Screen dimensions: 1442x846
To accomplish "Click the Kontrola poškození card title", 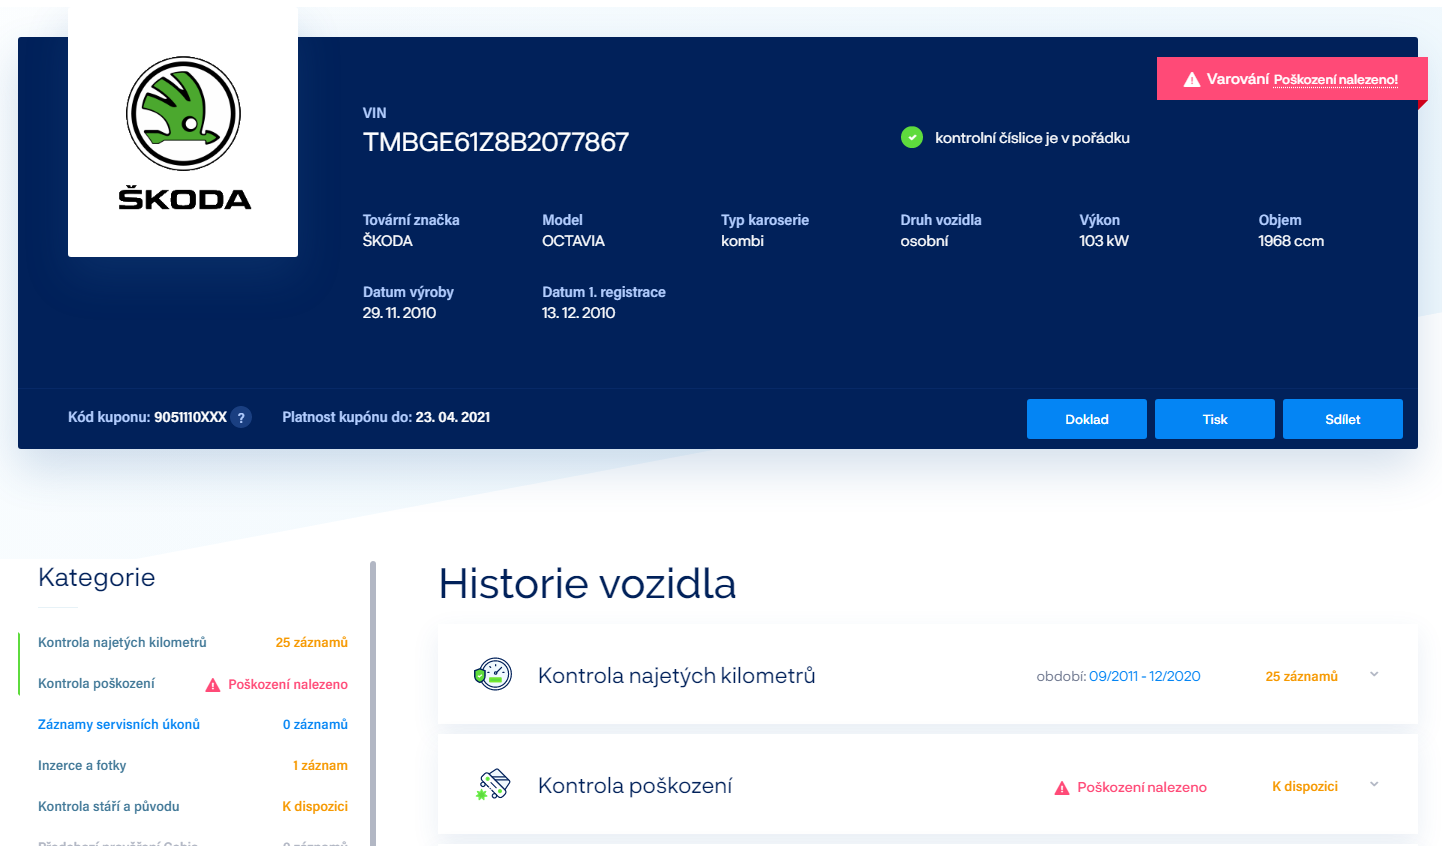I will [635, 785].
